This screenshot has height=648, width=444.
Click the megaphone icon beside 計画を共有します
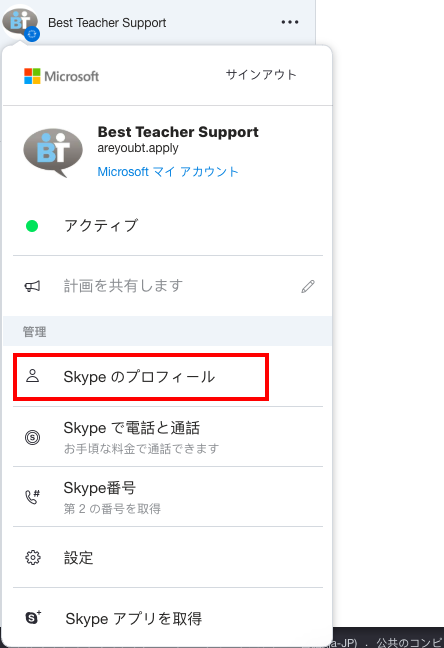(x=32, y=286)
